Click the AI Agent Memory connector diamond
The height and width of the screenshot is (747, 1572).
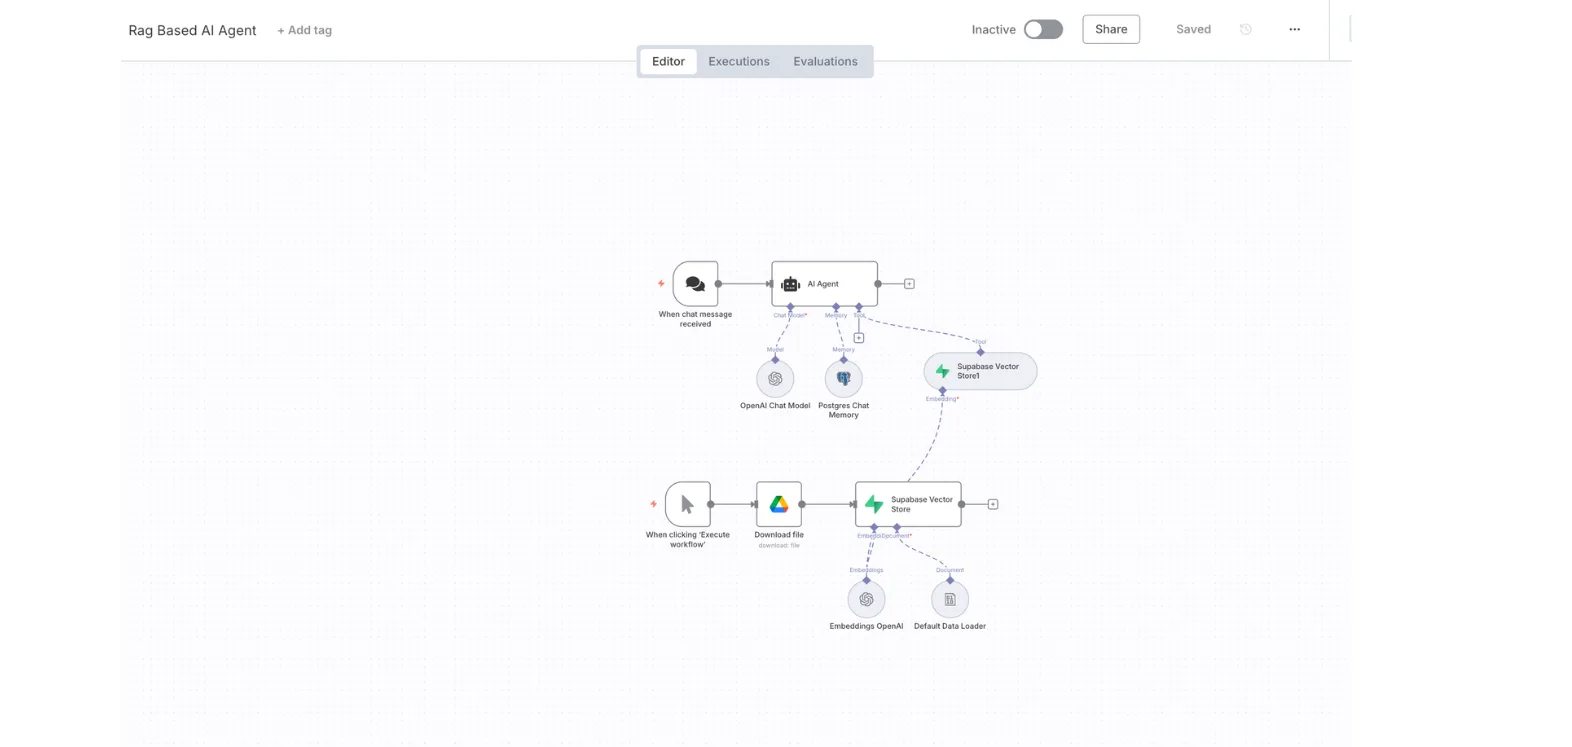coord(836,307)
